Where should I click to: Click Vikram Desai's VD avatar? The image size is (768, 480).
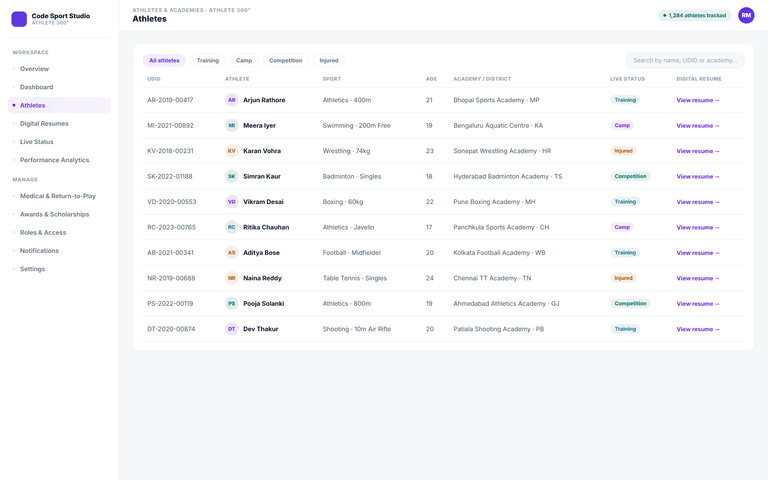click(232, 202)
